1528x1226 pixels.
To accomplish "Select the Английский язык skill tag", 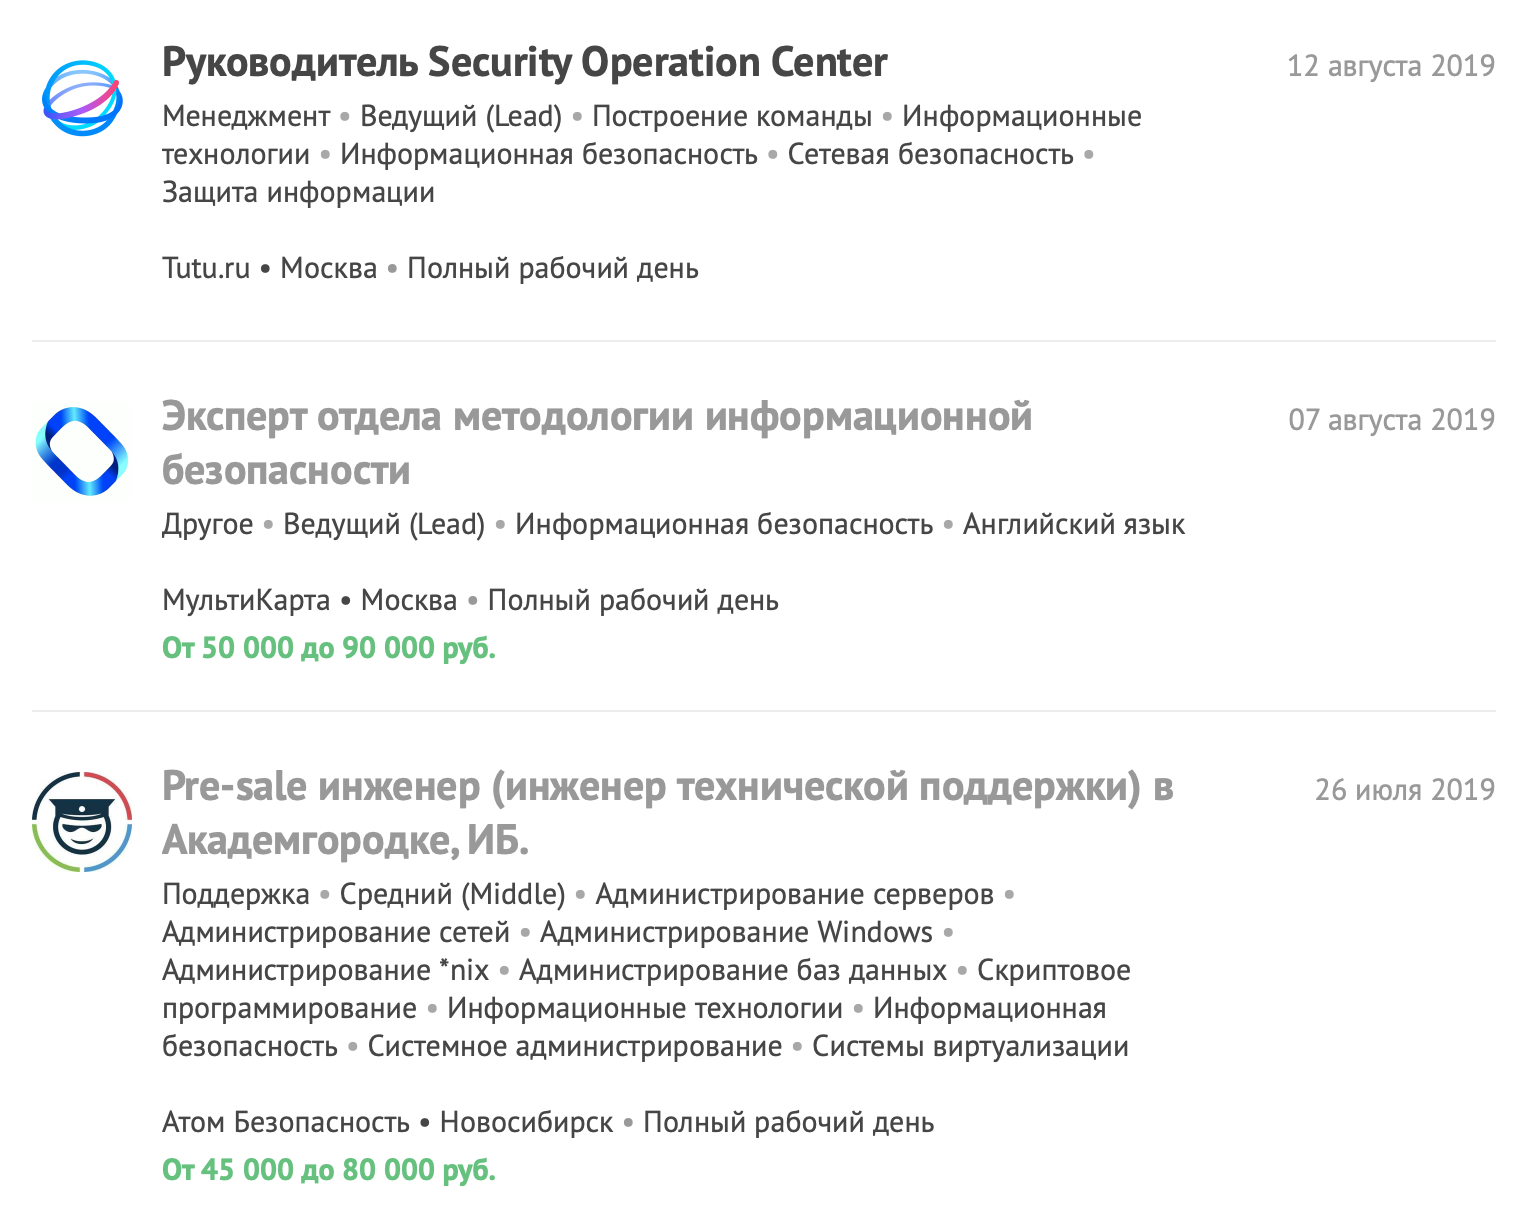I will coord(1073,525).
